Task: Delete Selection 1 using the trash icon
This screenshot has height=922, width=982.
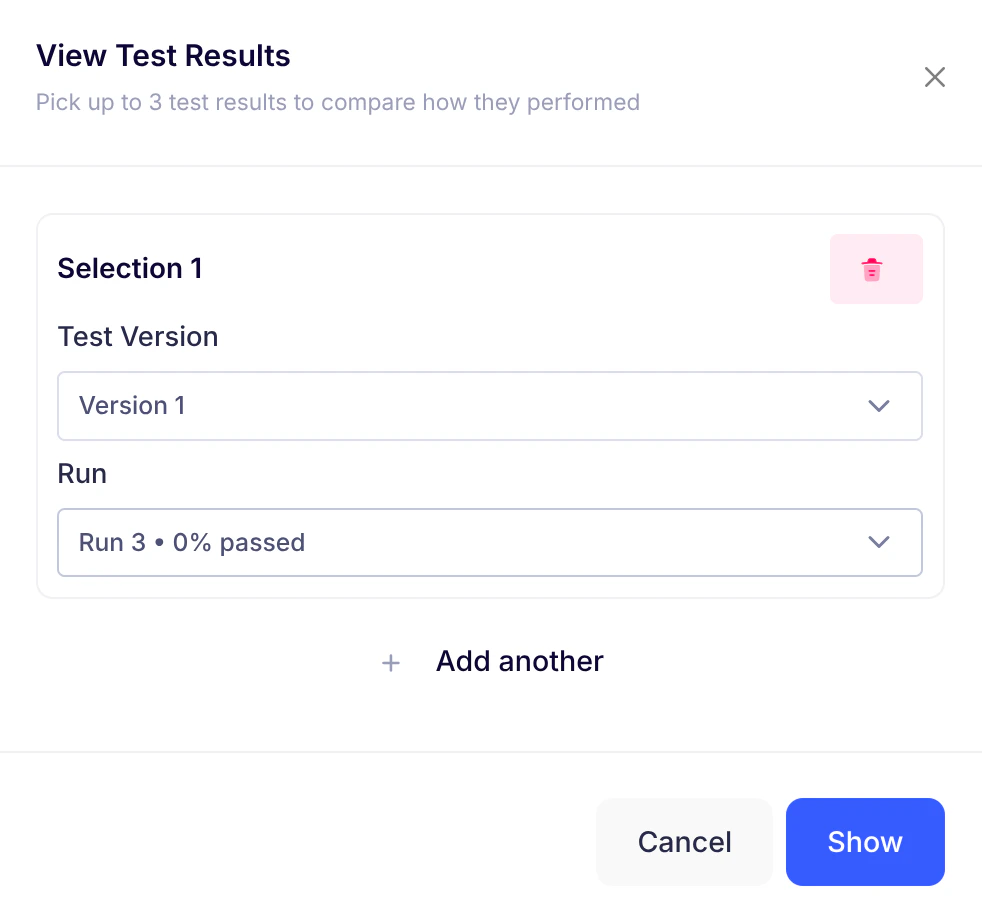Action: 872,270
